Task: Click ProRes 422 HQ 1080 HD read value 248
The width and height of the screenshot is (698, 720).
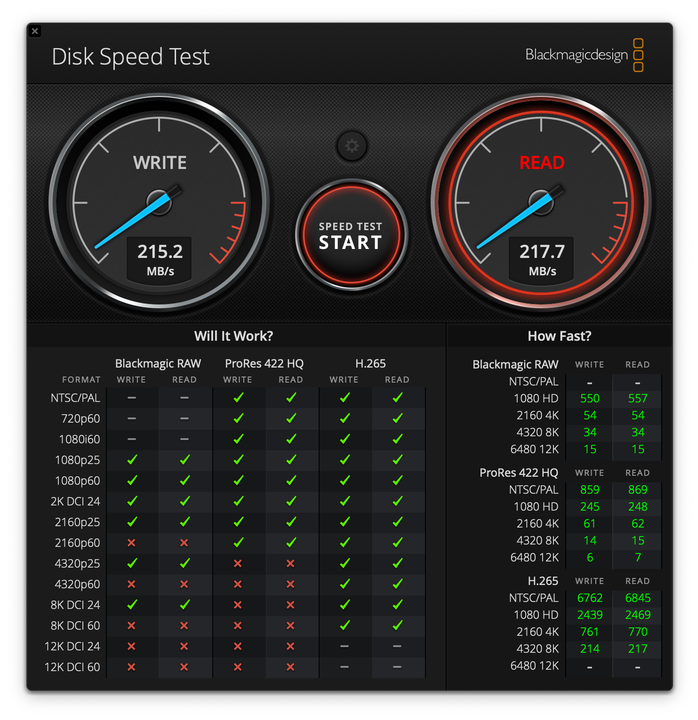Action: pyautogui.click(x=637, y=507)
